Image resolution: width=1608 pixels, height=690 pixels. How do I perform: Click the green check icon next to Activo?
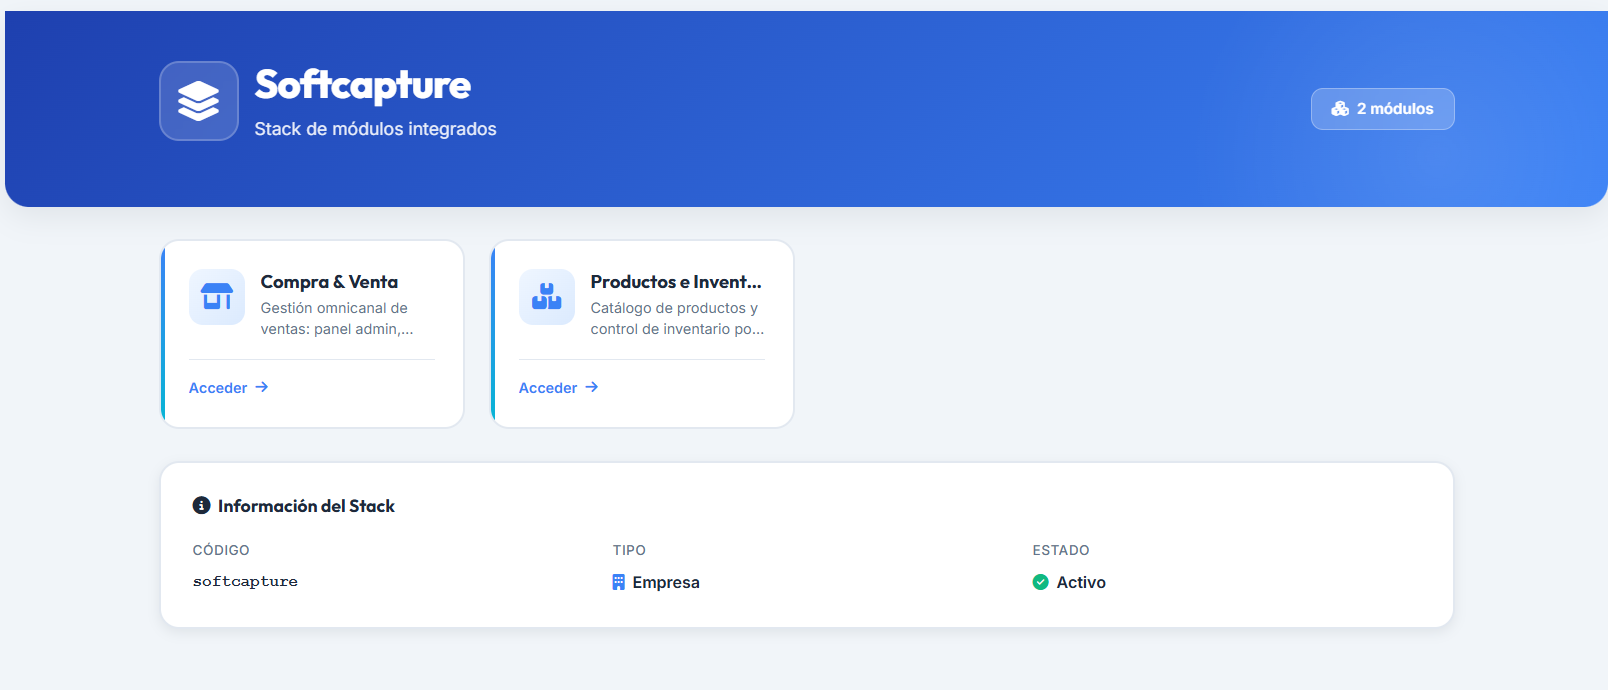pyautogui.click(x=1040, y=582)
